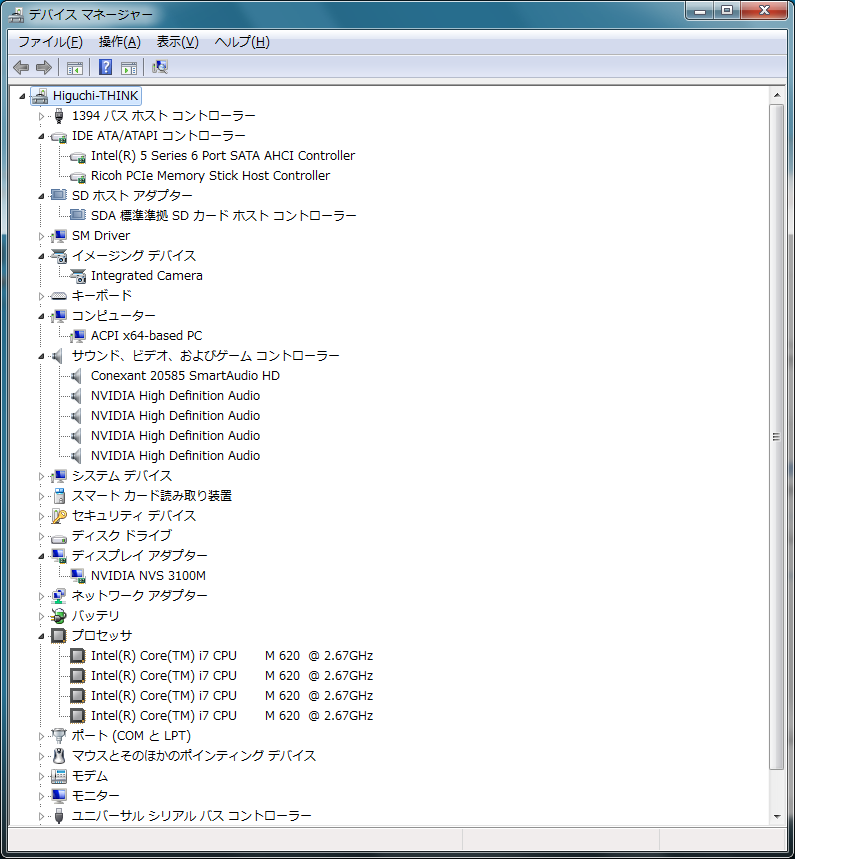Collapse the イメージング デバイス node

coord(41,256)
